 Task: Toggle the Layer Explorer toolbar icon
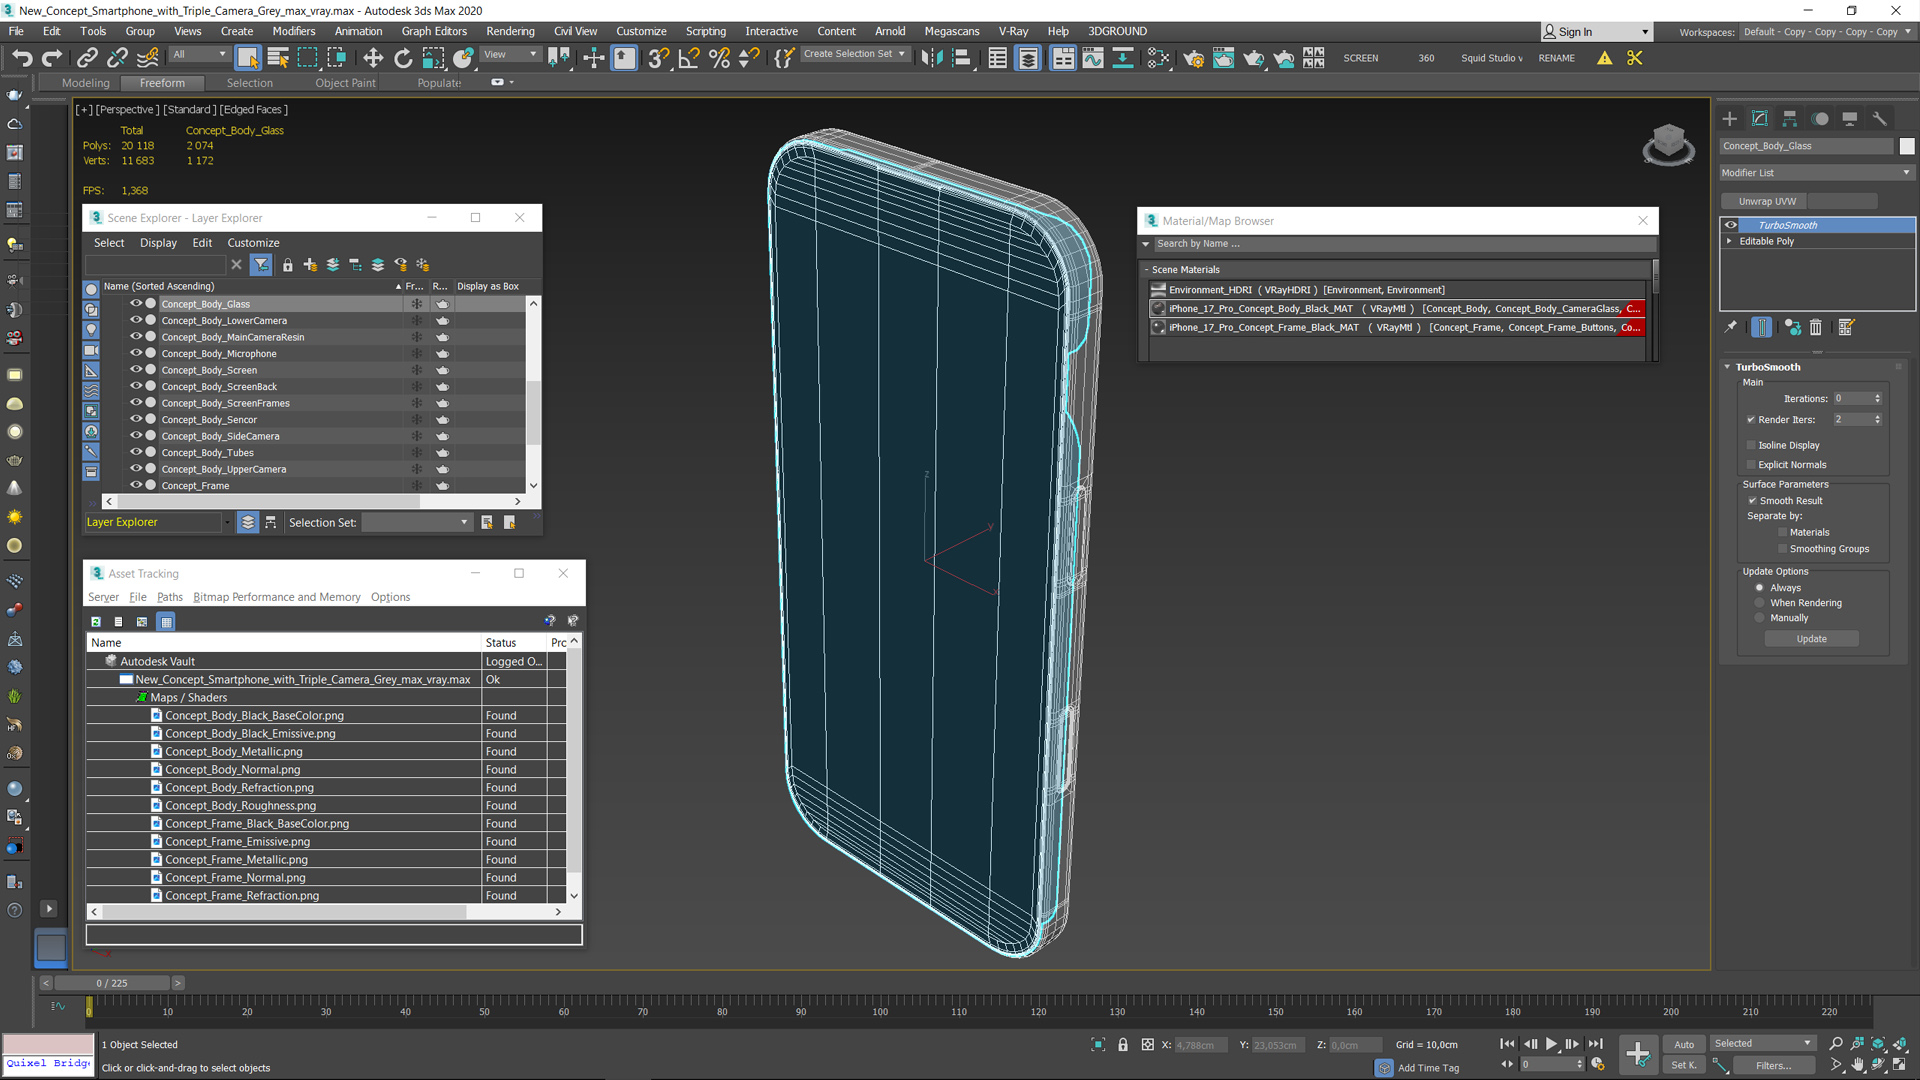[x=1028, y=58]
